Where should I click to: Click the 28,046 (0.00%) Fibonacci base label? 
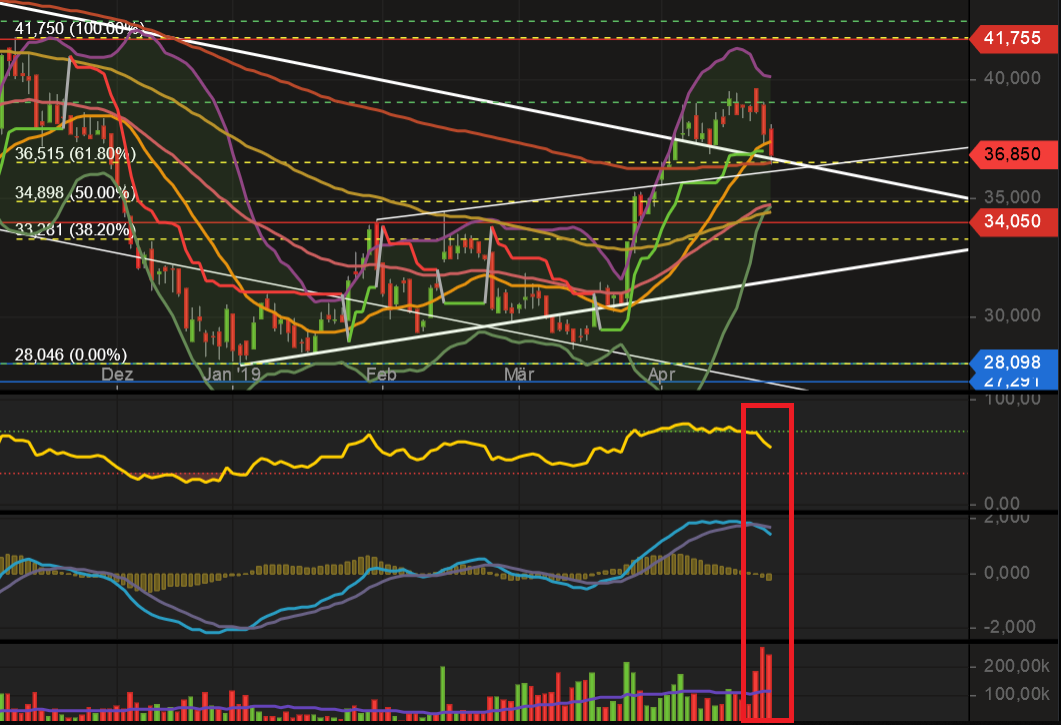point(68,354)
